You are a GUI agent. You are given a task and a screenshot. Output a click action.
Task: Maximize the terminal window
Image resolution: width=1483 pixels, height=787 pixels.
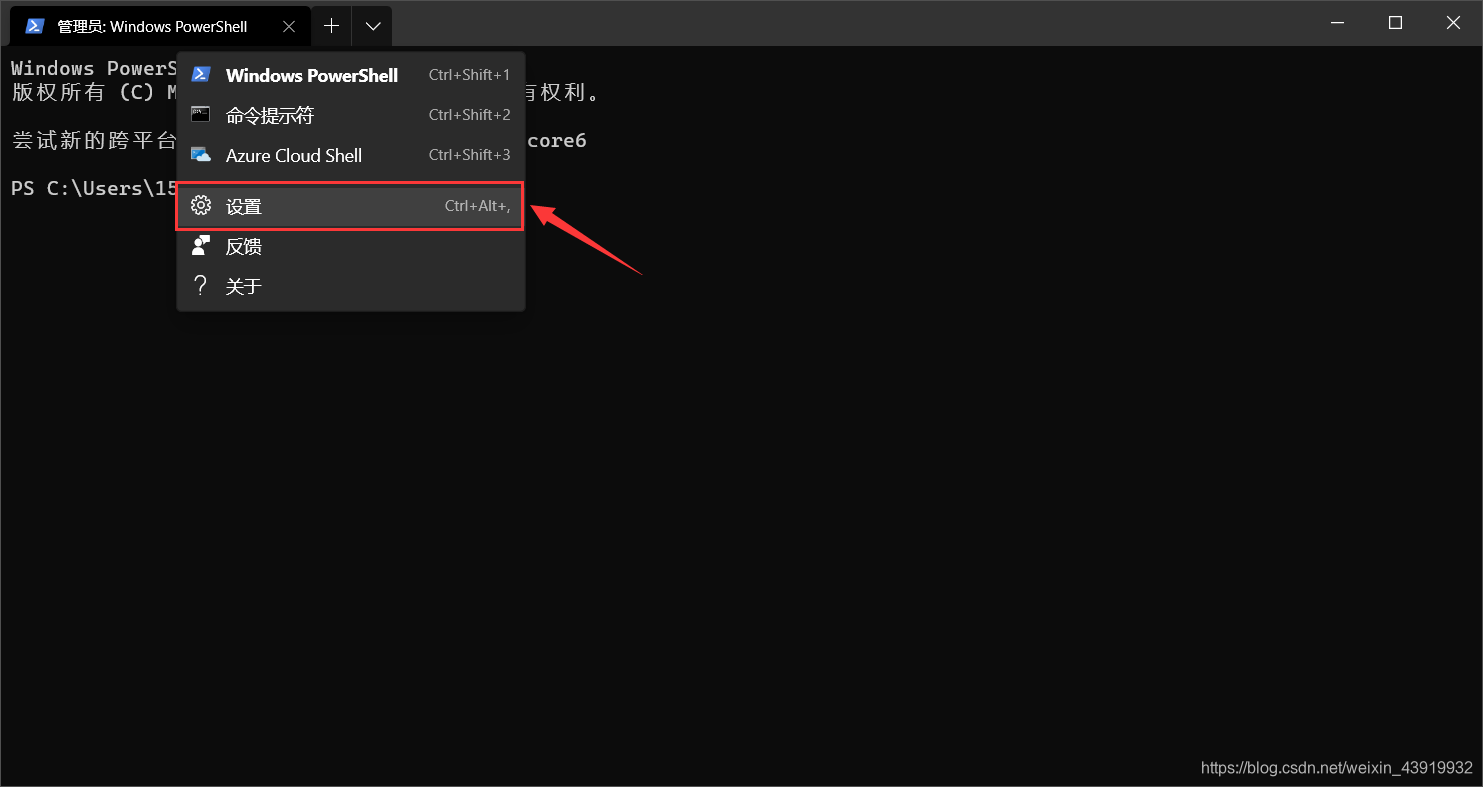pyautogui.click(x=1395, y=23)
